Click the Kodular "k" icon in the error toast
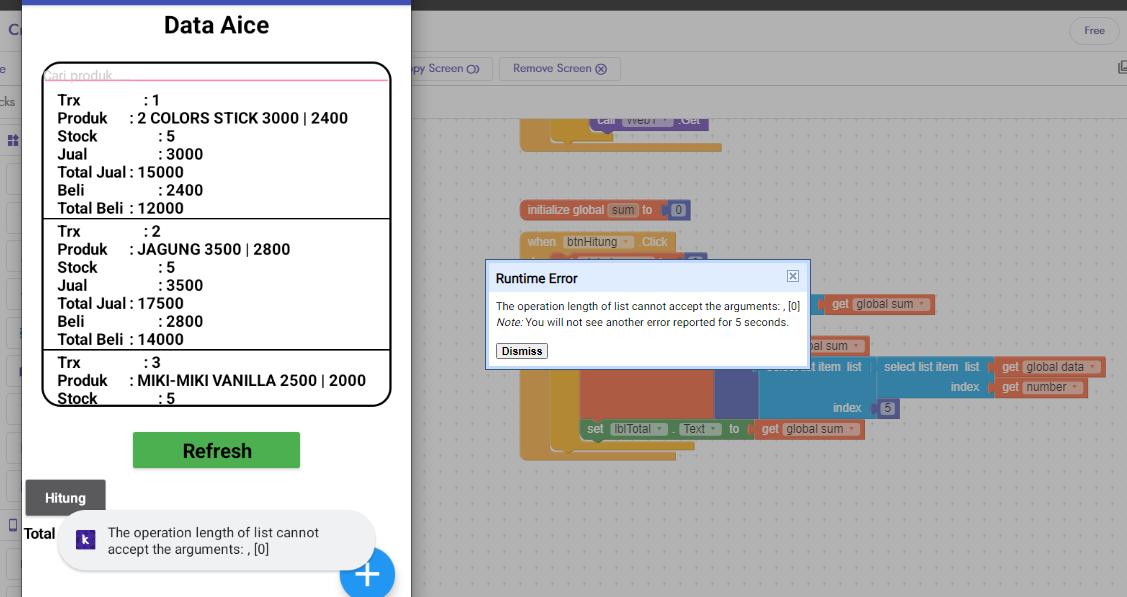 [x=86, y=540]
